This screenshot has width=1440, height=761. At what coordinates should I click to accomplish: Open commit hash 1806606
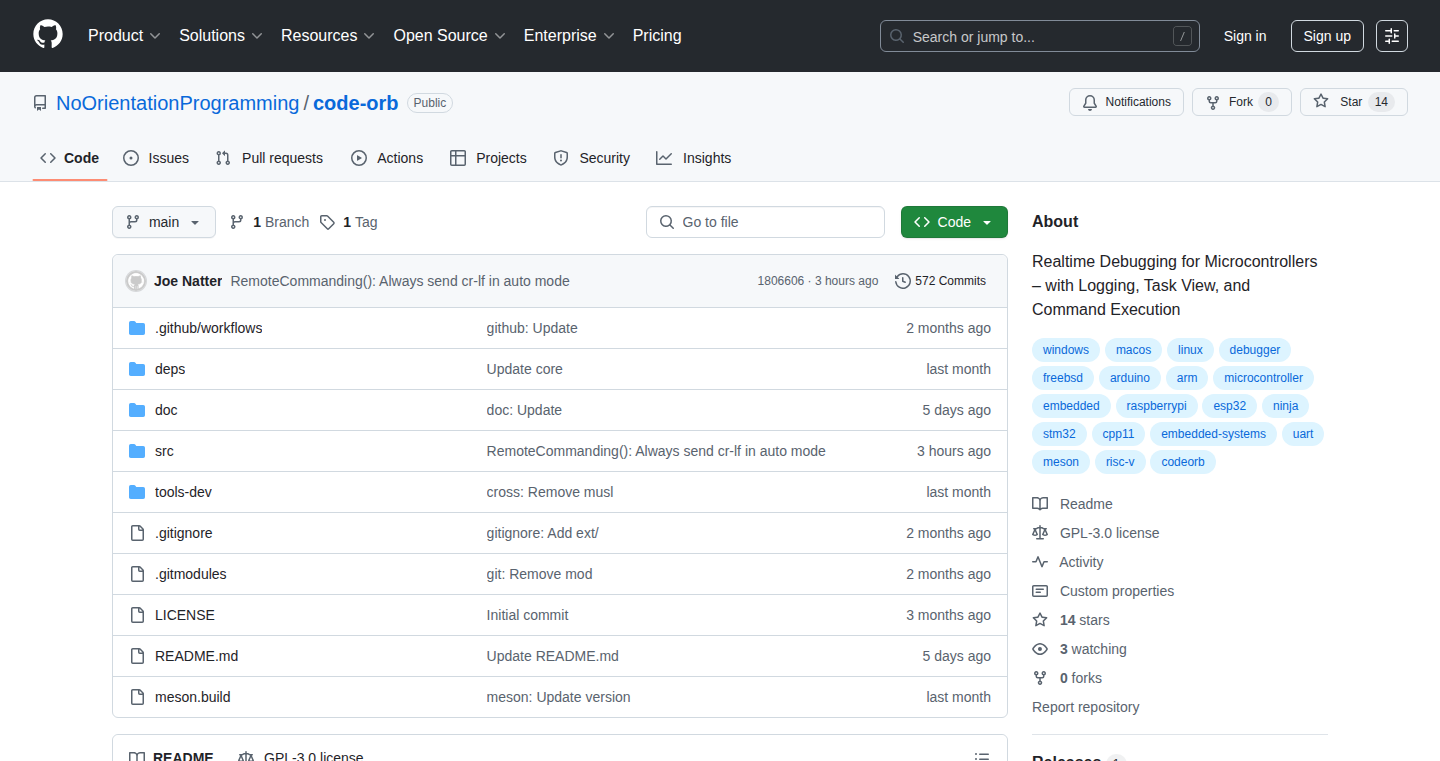[780, 281]
